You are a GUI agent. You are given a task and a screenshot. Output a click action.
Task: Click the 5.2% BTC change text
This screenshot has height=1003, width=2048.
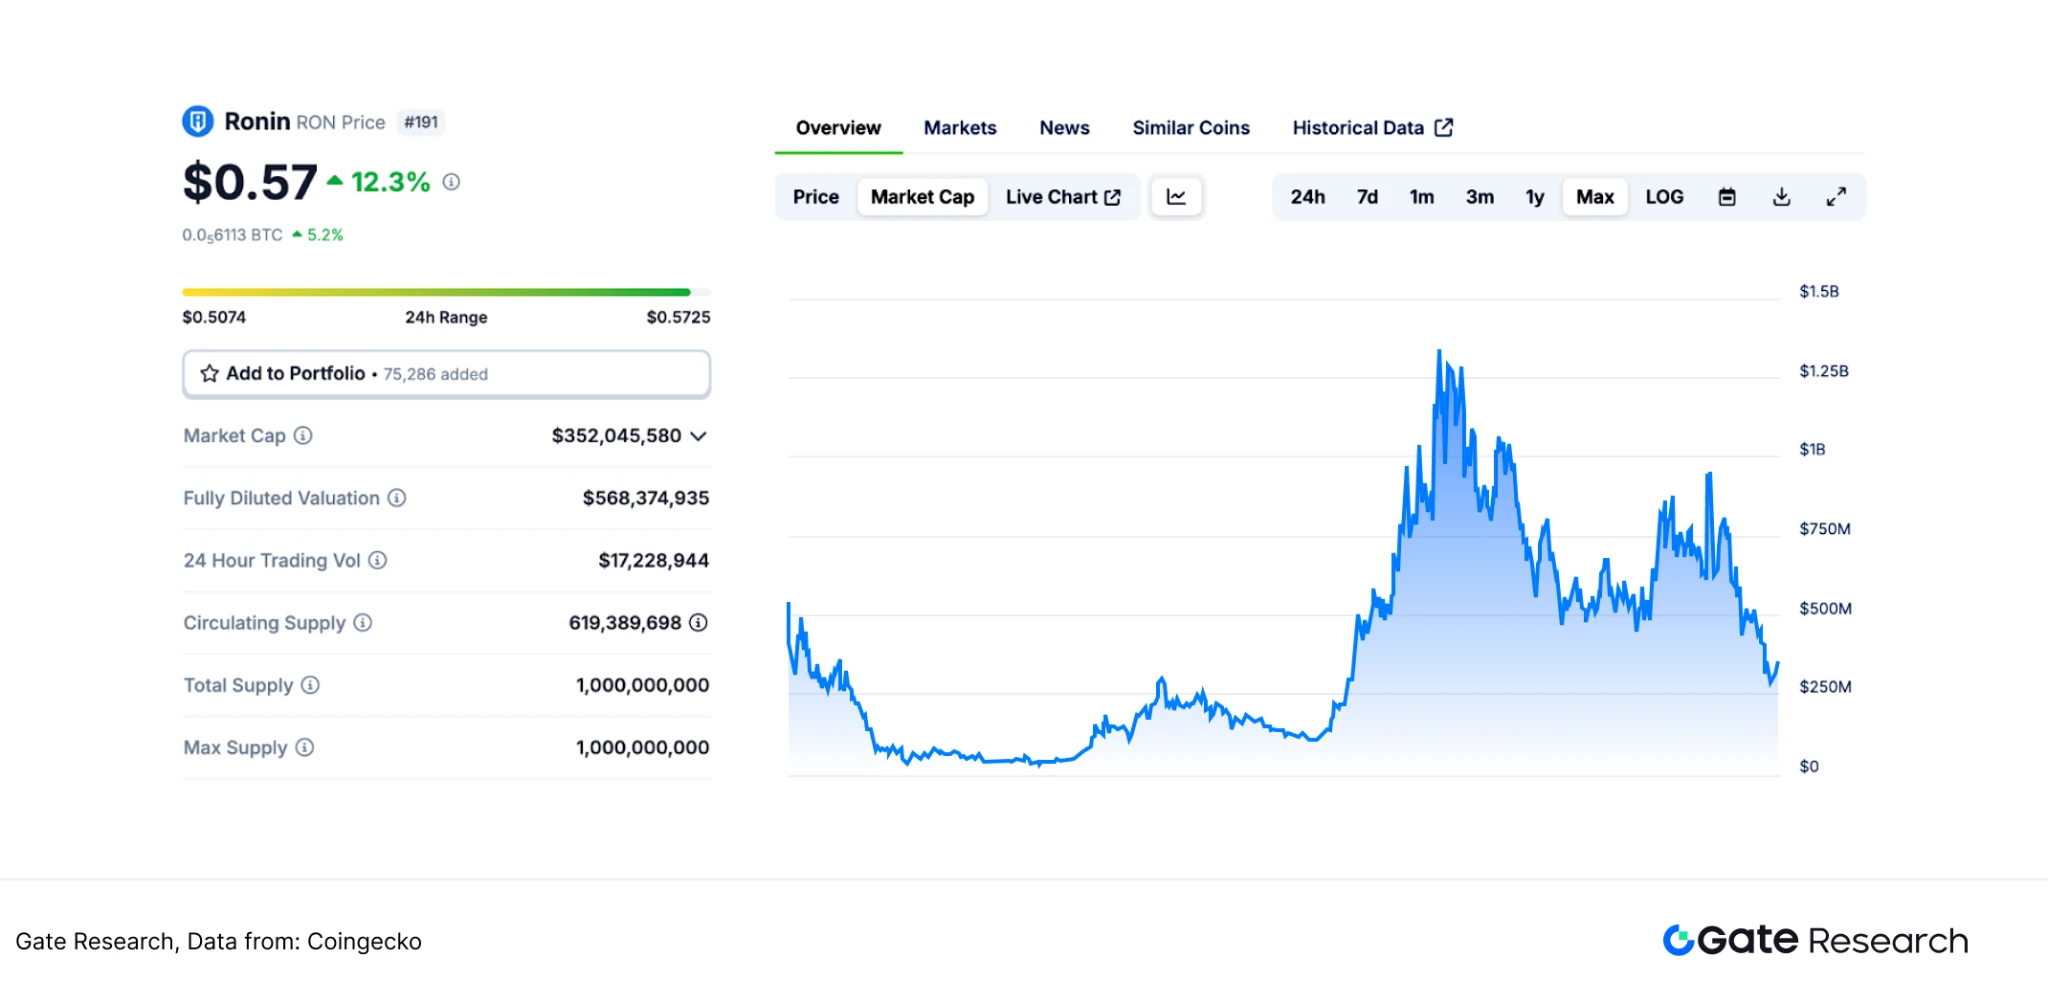(x=325, y=235)
